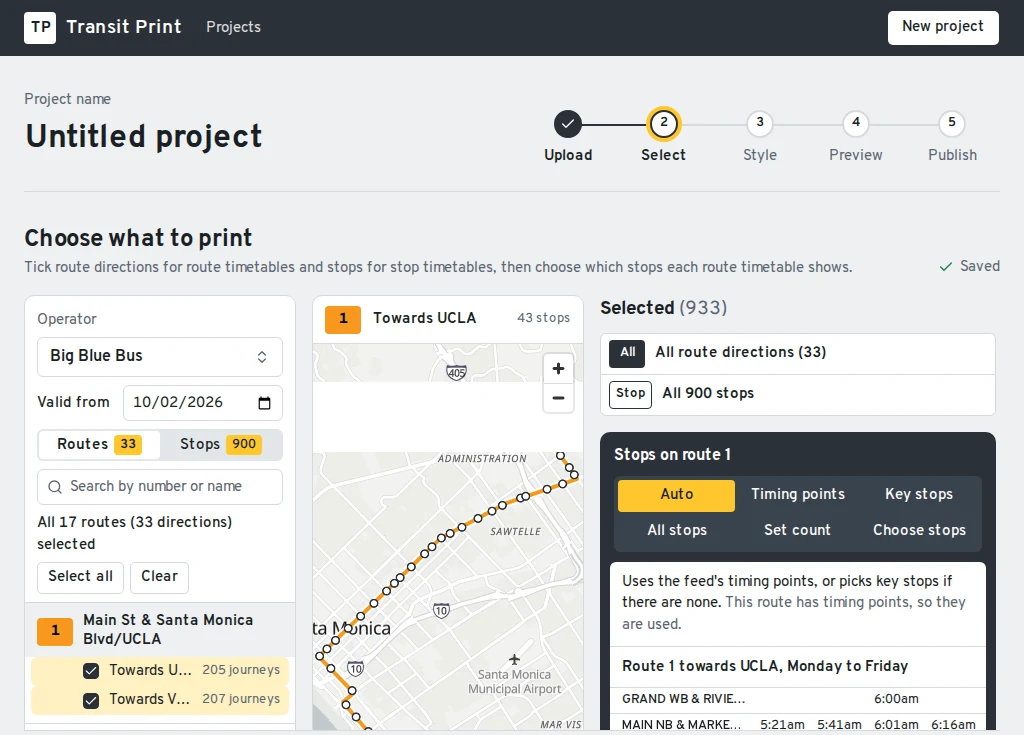Select Main St & Santa Monica Blvd/UCLA route
This screenshot has height=735, width=1024.
click(160, 630)
